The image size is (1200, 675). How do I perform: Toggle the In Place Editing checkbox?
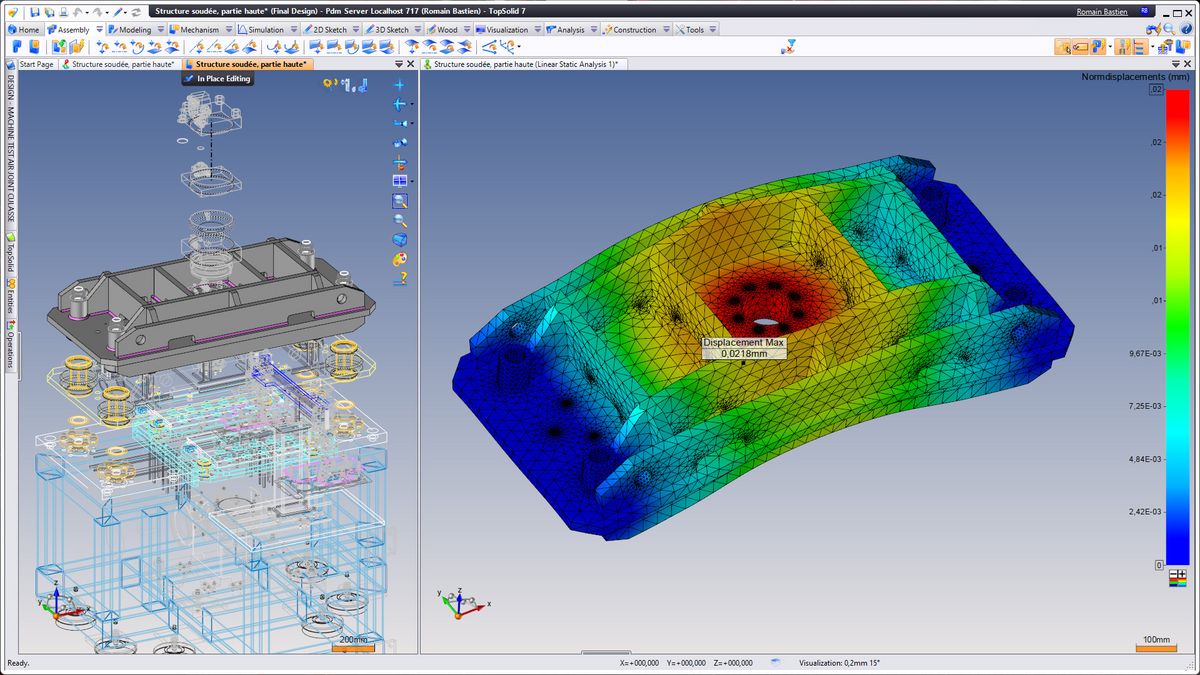coord(189,79)
